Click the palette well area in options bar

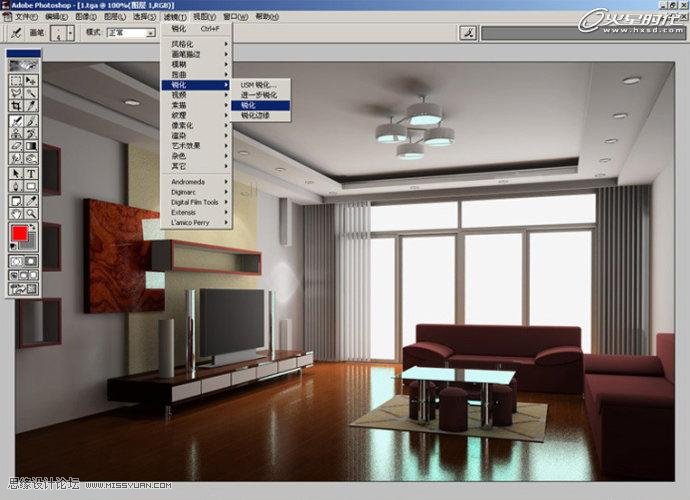click(x=580, y=33)
